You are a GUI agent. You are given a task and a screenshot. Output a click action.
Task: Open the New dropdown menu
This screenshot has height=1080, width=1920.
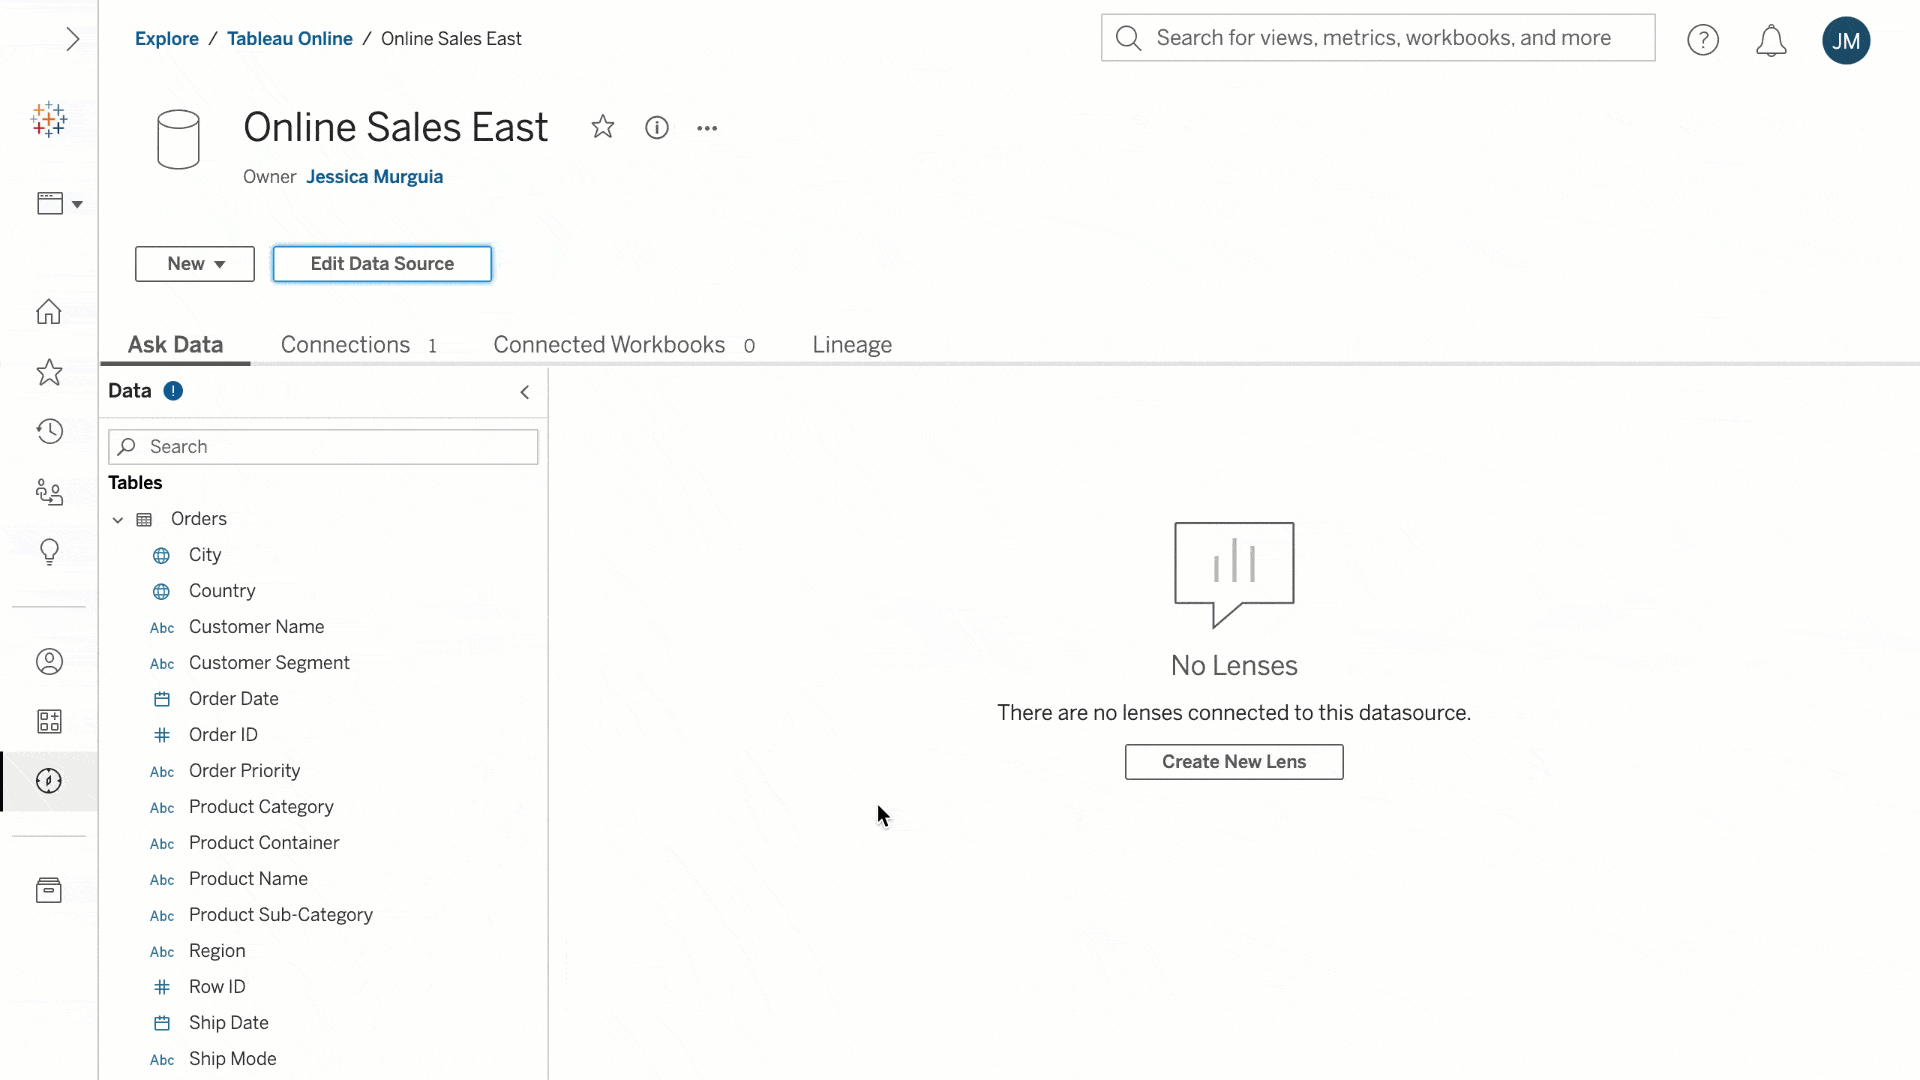(x=194, y=262)
